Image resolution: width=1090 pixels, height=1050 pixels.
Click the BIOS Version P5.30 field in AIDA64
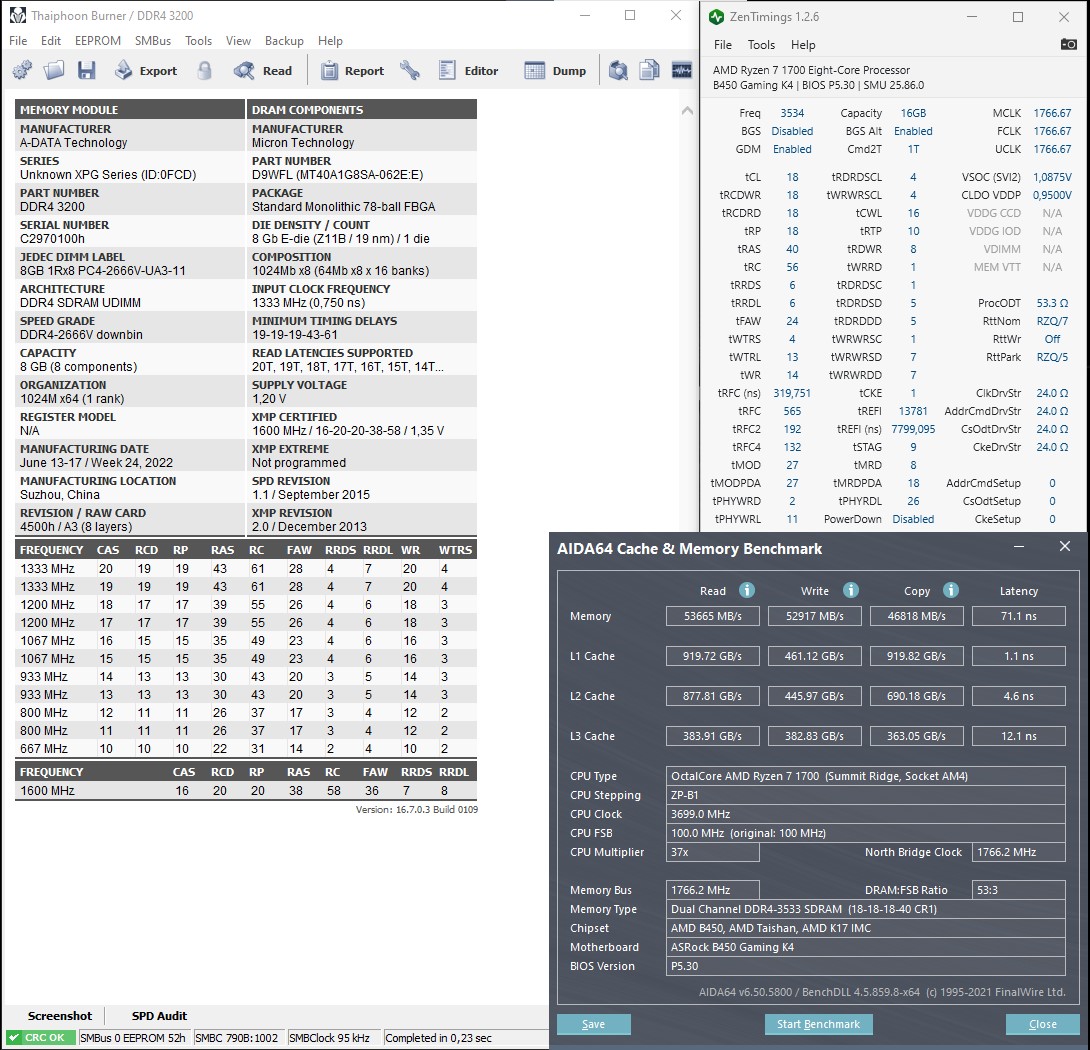(x=865, y=966)
